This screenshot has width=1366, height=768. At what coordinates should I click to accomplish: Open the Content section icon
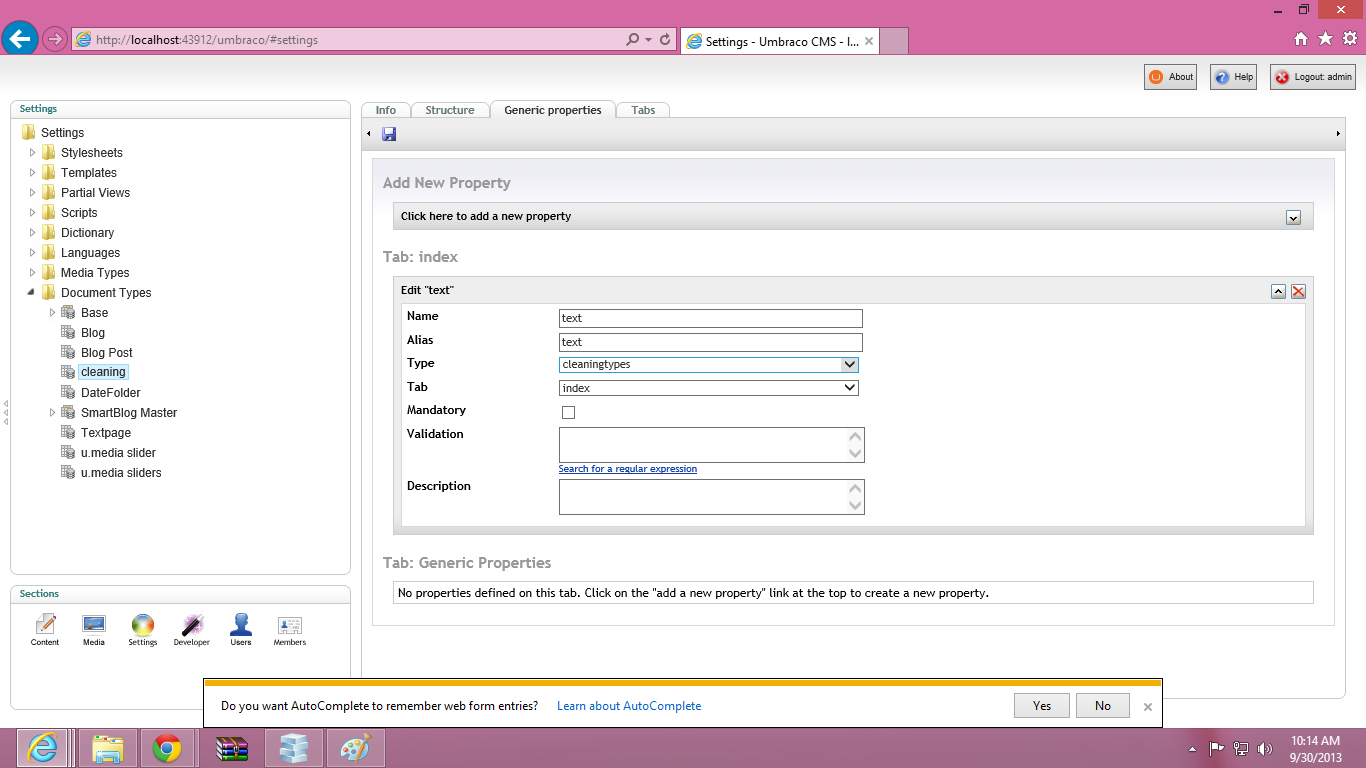point(45,630)
